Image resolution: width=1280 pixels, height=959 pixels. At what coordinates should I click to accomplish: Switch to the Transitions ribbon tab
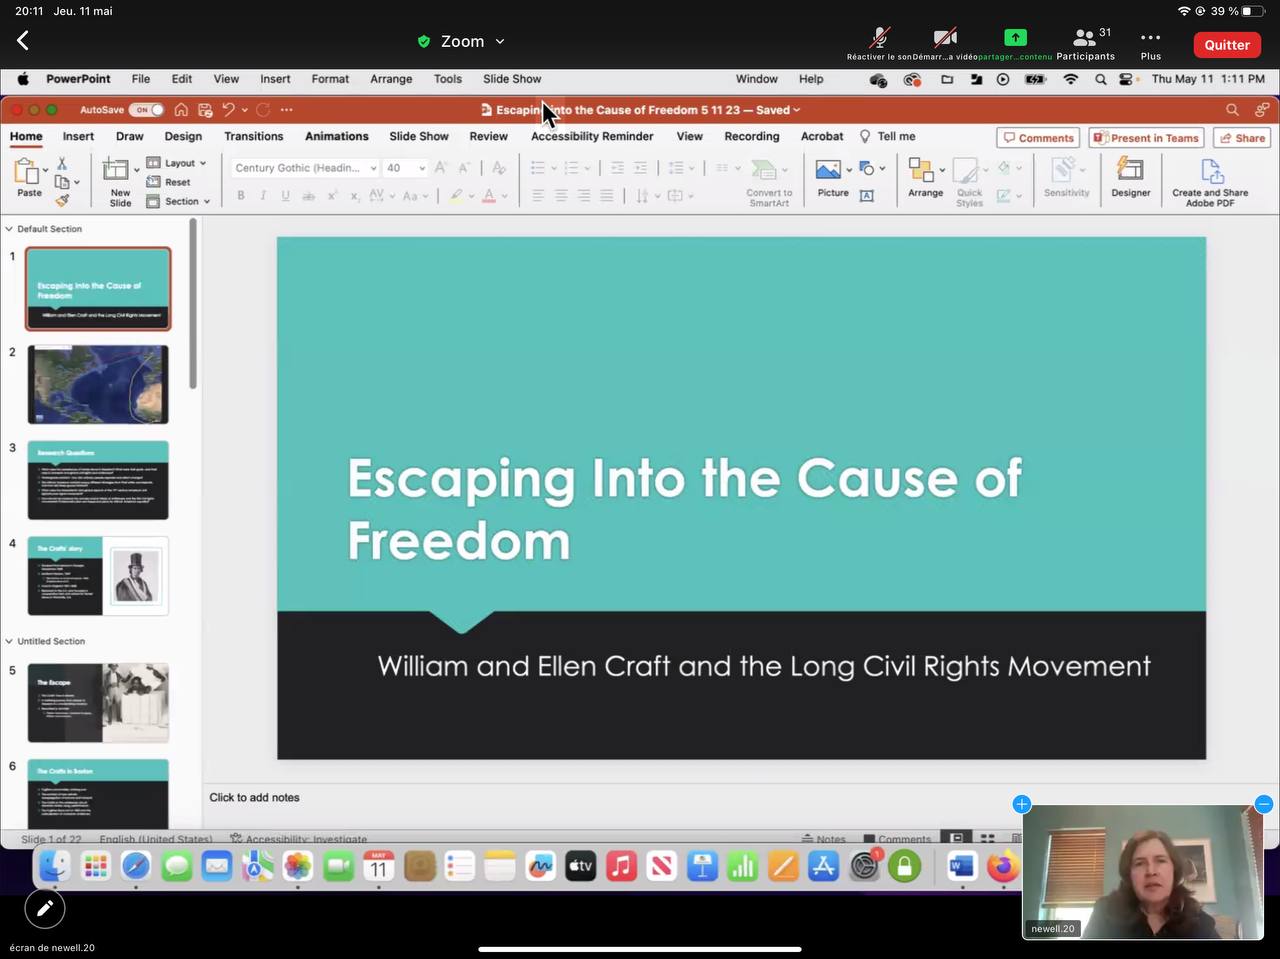253,137
